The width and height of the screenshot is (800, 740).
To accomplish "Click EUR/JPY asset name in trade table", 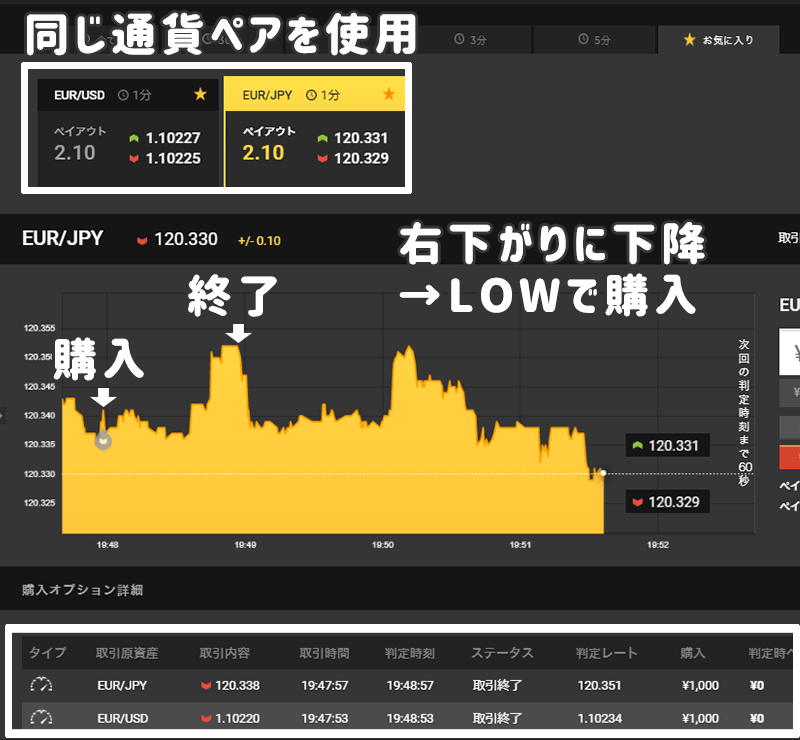I will [x=122, y=685].
